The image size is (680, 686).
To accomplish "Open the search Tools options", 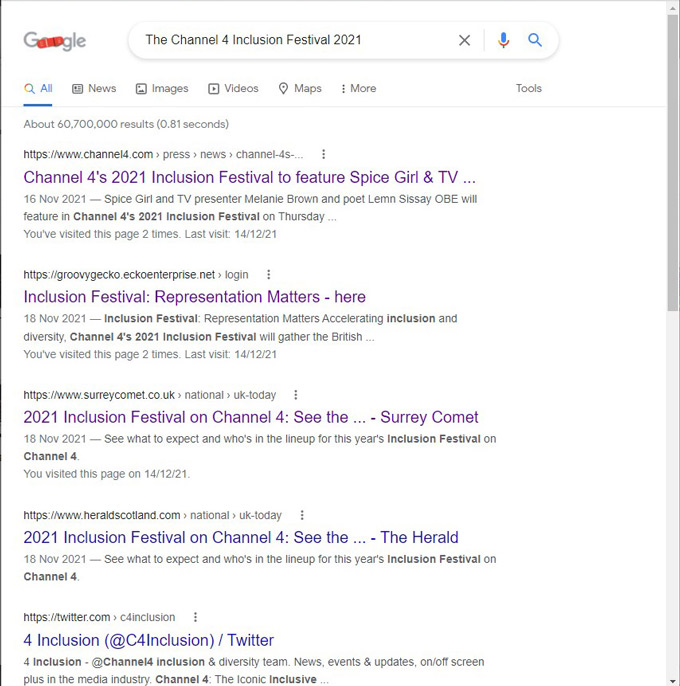I will tap(529, 88).
